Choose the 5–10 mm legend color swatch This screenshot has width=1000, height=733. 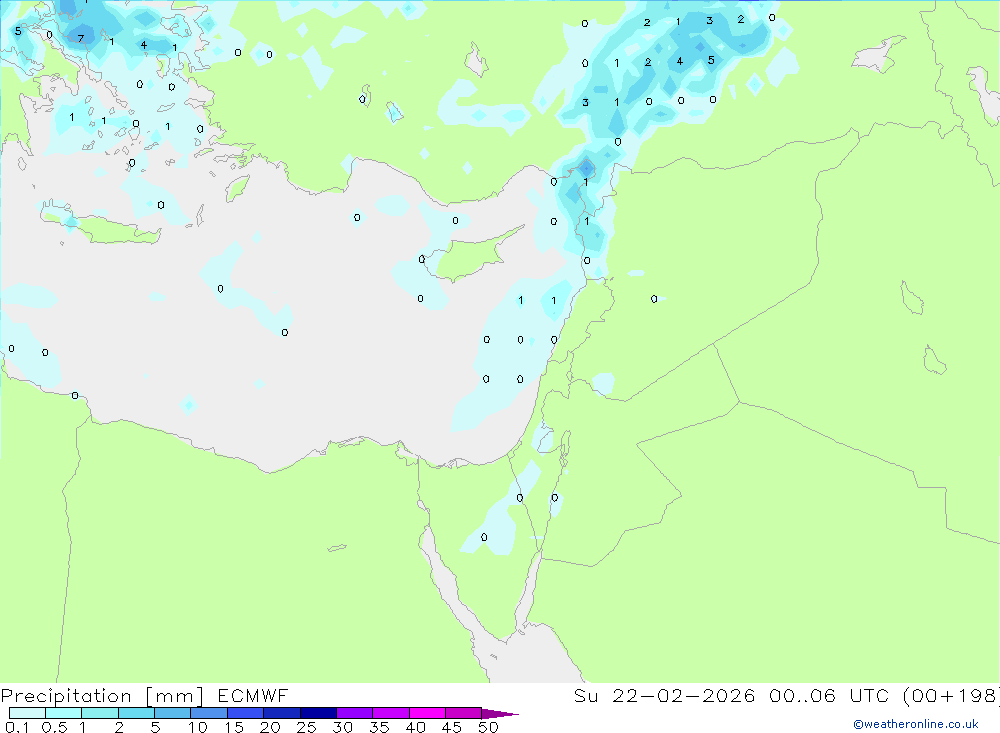pyautogui.click(x=172, y=713)
